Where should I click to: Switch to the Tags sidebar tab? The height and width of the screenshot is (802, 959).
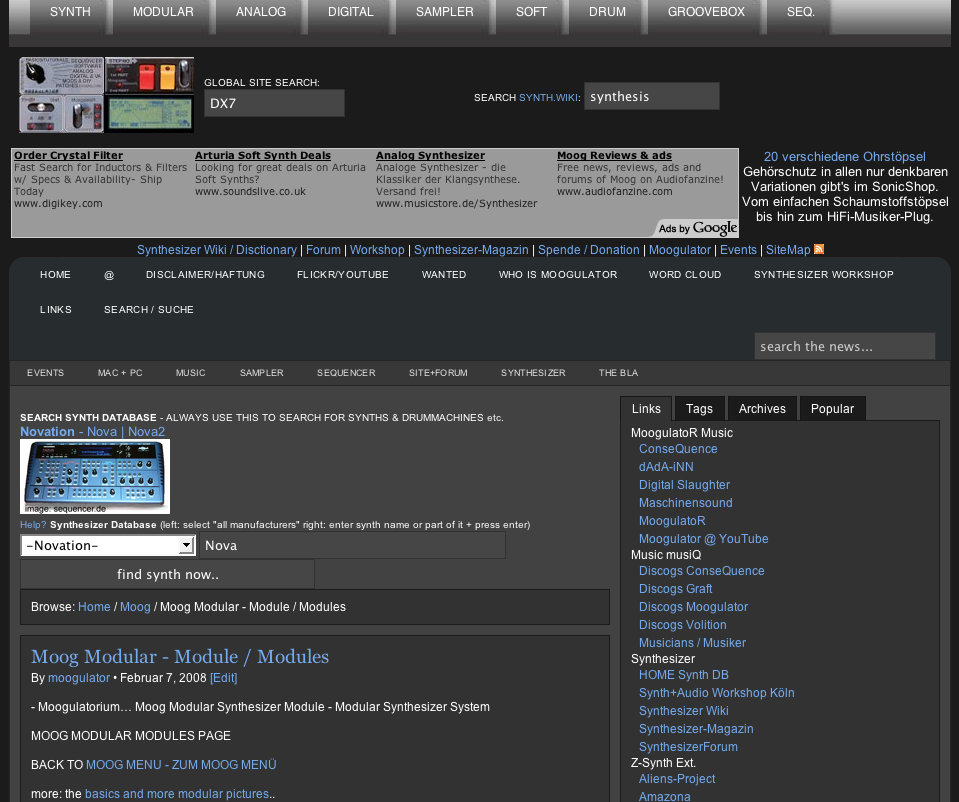[x=699, y=409]
